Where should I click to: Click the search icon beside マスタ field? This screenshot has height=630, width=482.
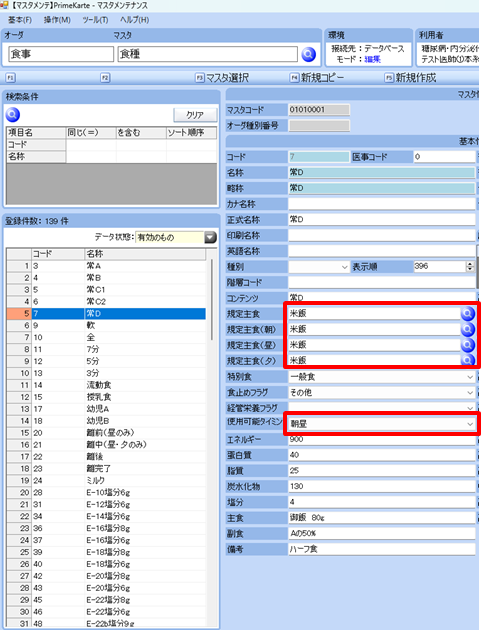pyautogui.click(x=308, y=54)
